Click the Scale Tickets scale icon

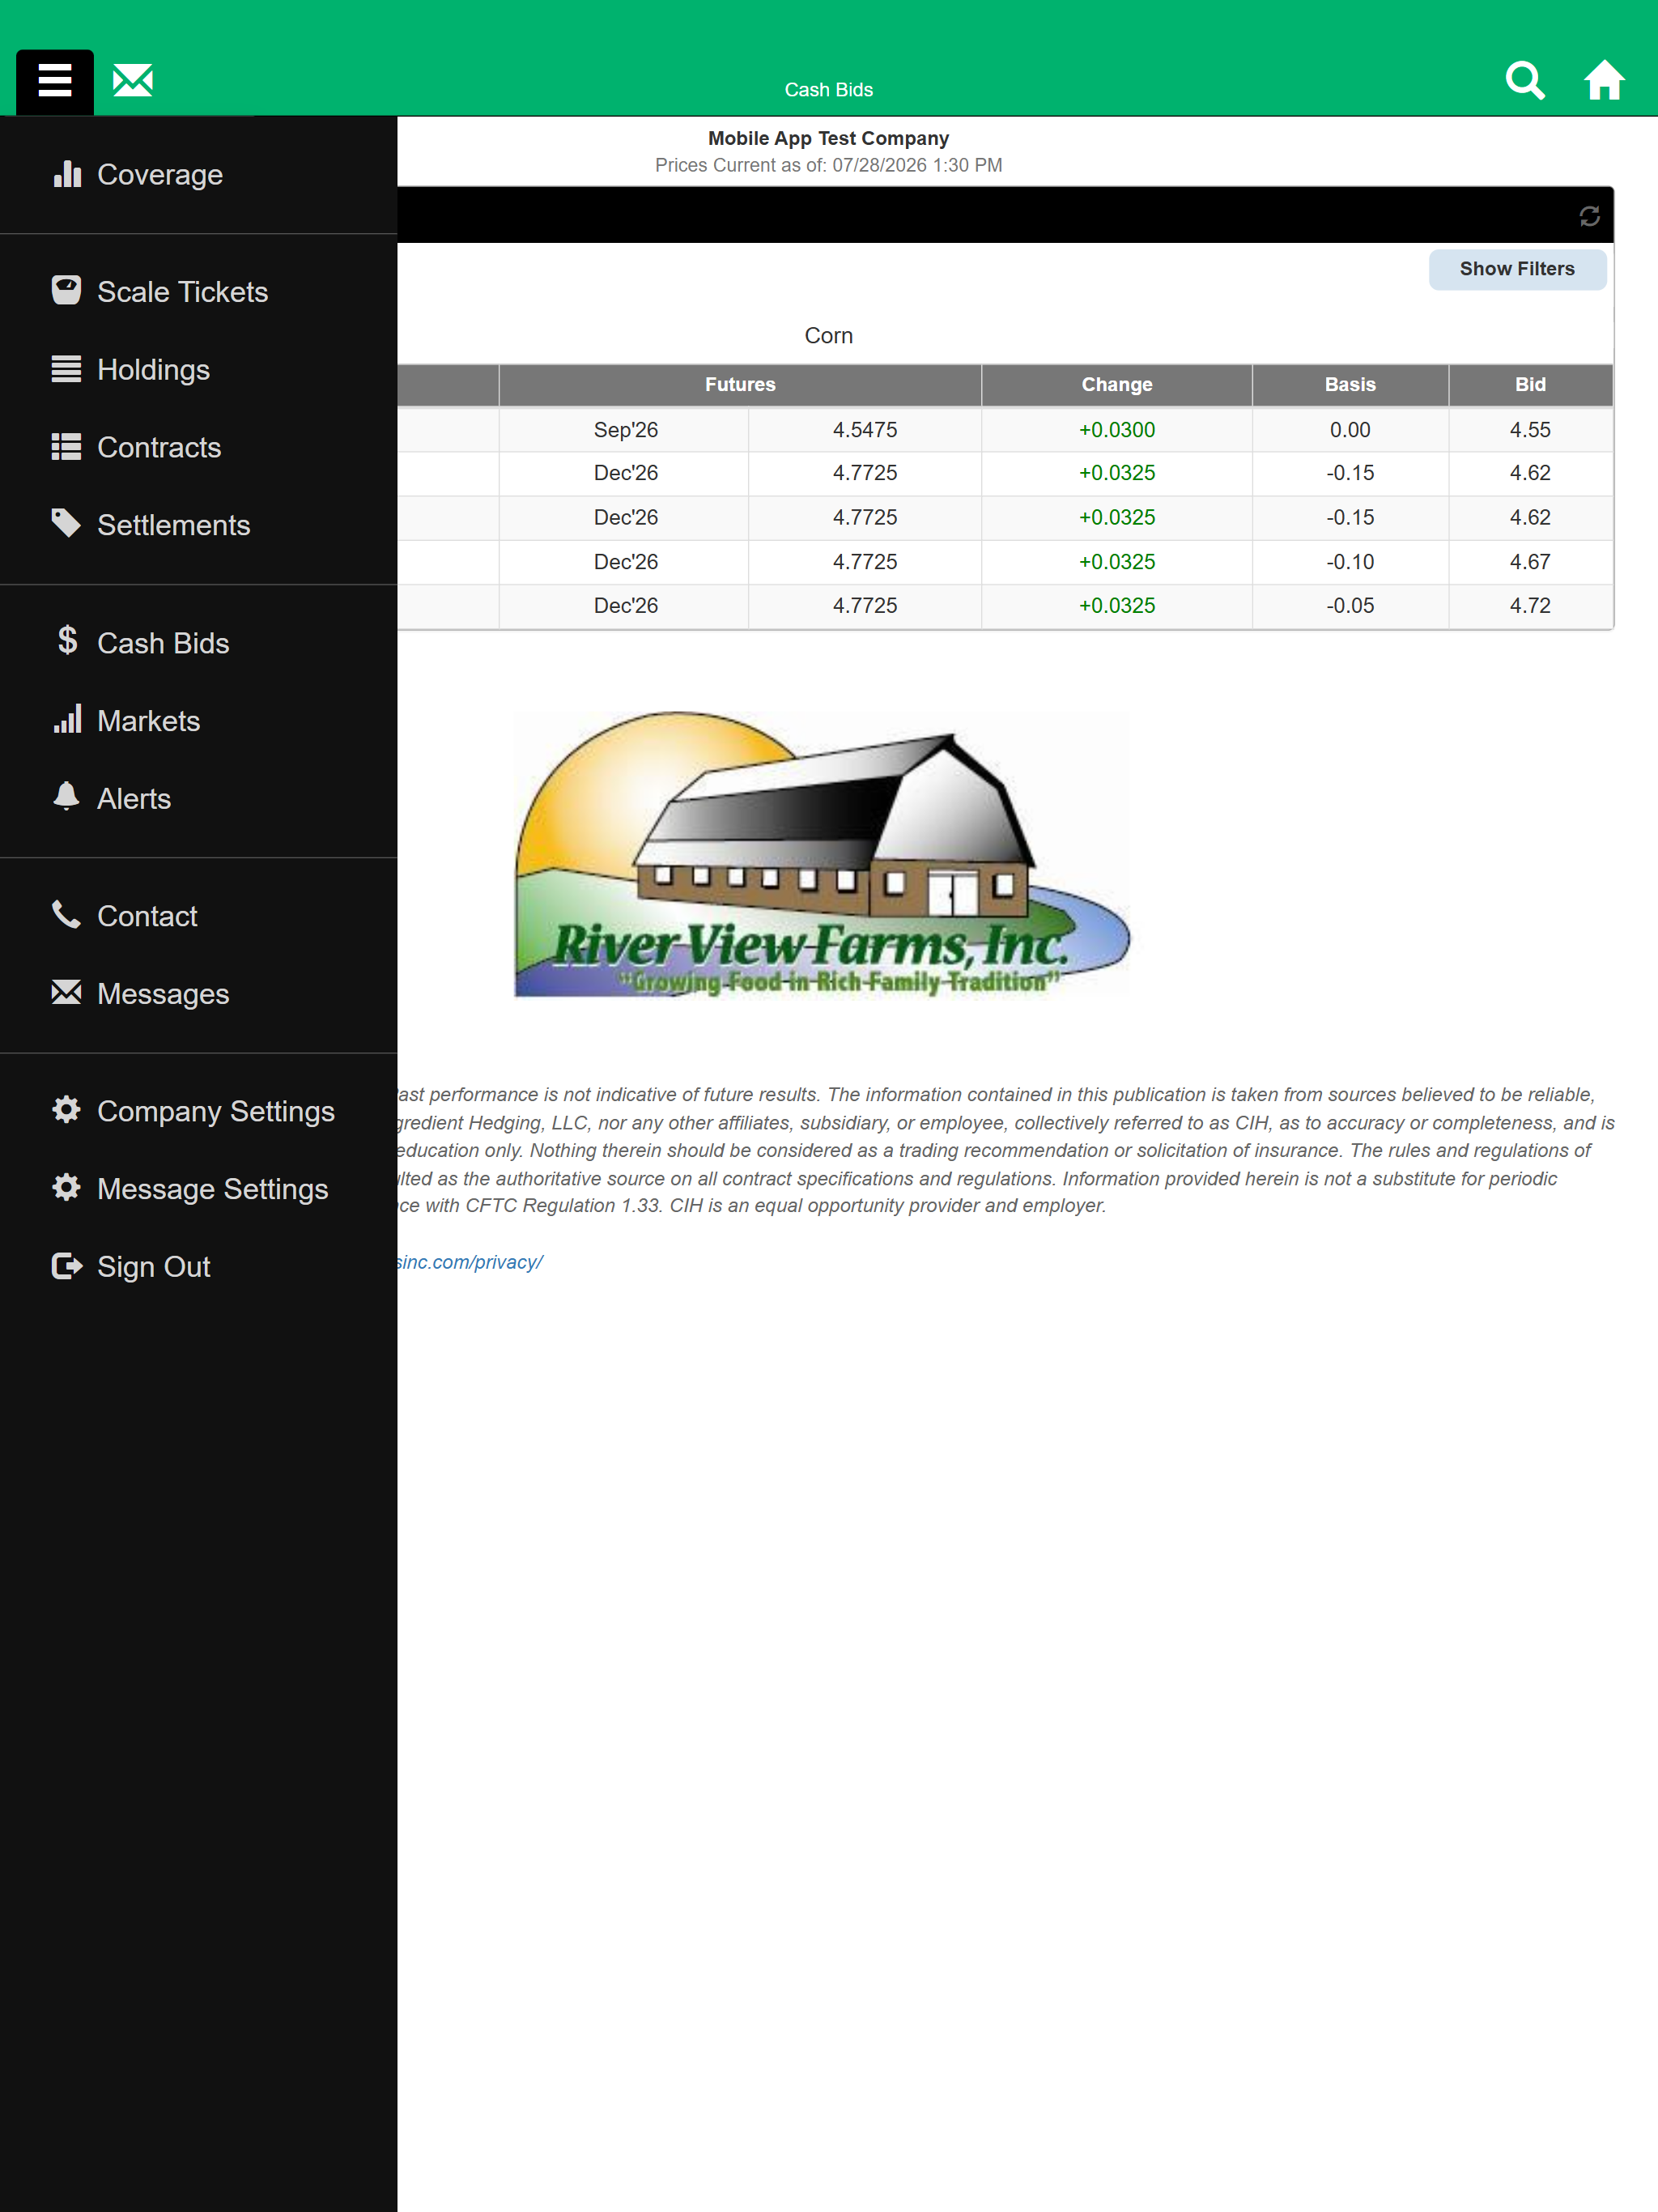[67, 291]
